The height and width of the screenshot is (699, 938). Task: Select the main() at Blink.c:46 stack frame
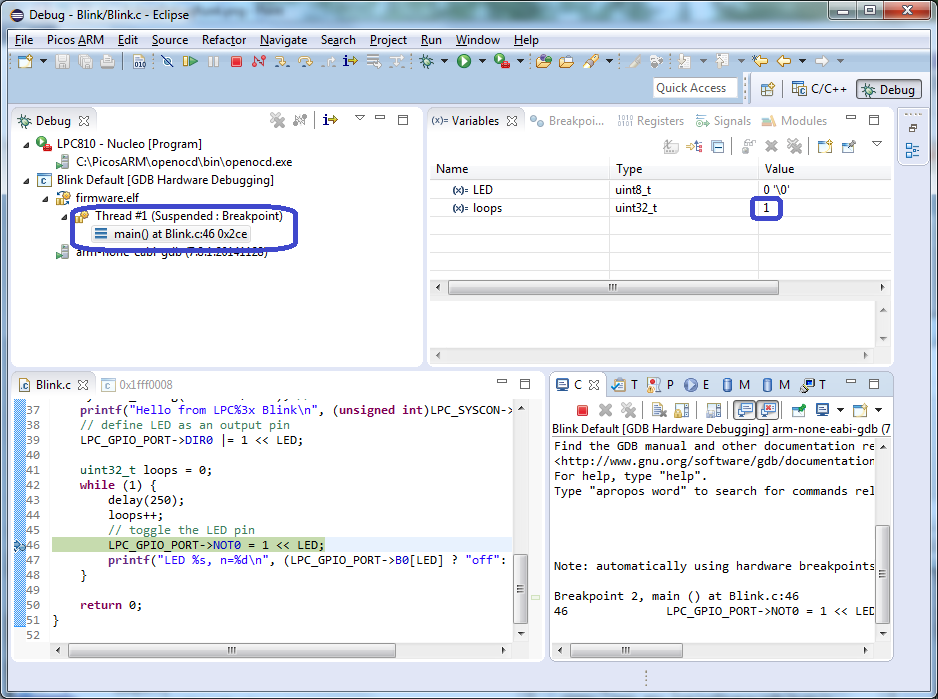[x=171, y=234]
